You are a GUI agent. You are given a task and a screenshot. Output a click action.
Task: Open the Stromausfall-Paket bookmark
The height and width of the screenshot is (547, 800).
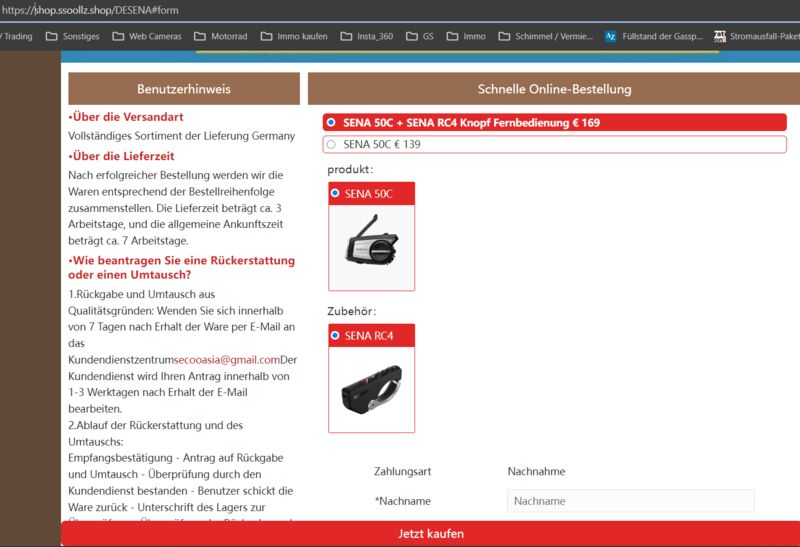click(x=757, y=36)
